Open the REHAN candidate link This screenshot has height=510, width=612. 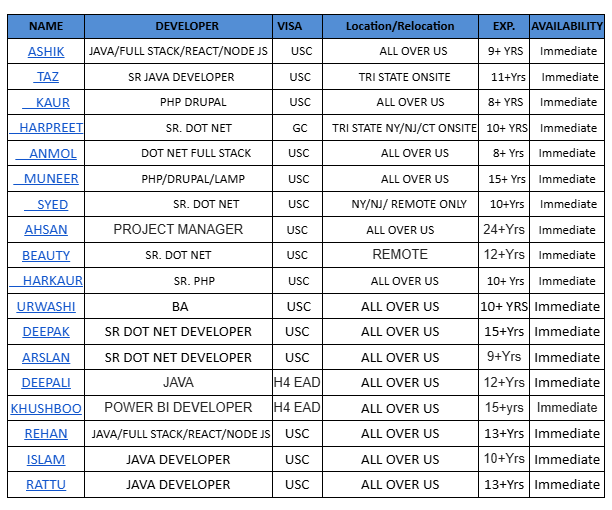pos(46,434)
